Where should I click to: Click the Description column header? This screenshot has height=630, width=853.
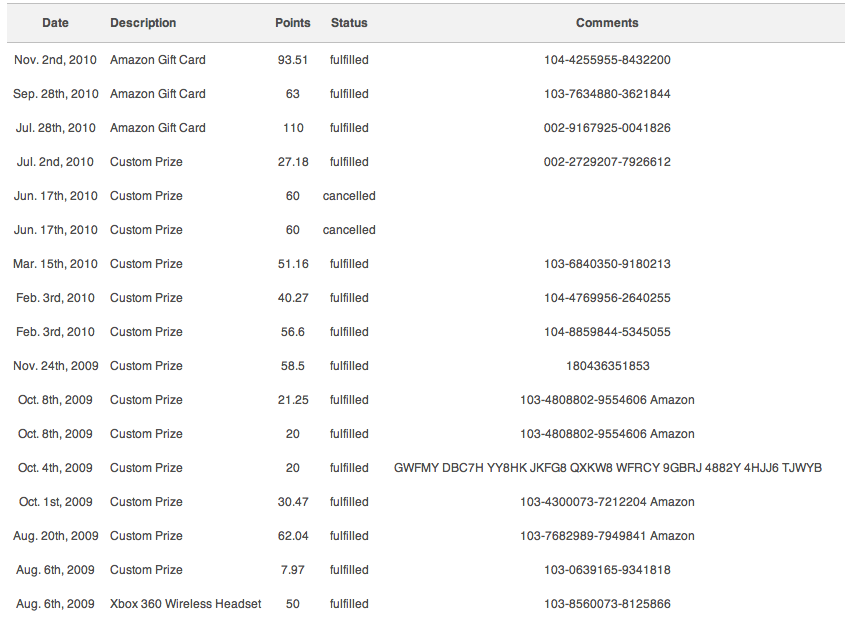point(143,23)
